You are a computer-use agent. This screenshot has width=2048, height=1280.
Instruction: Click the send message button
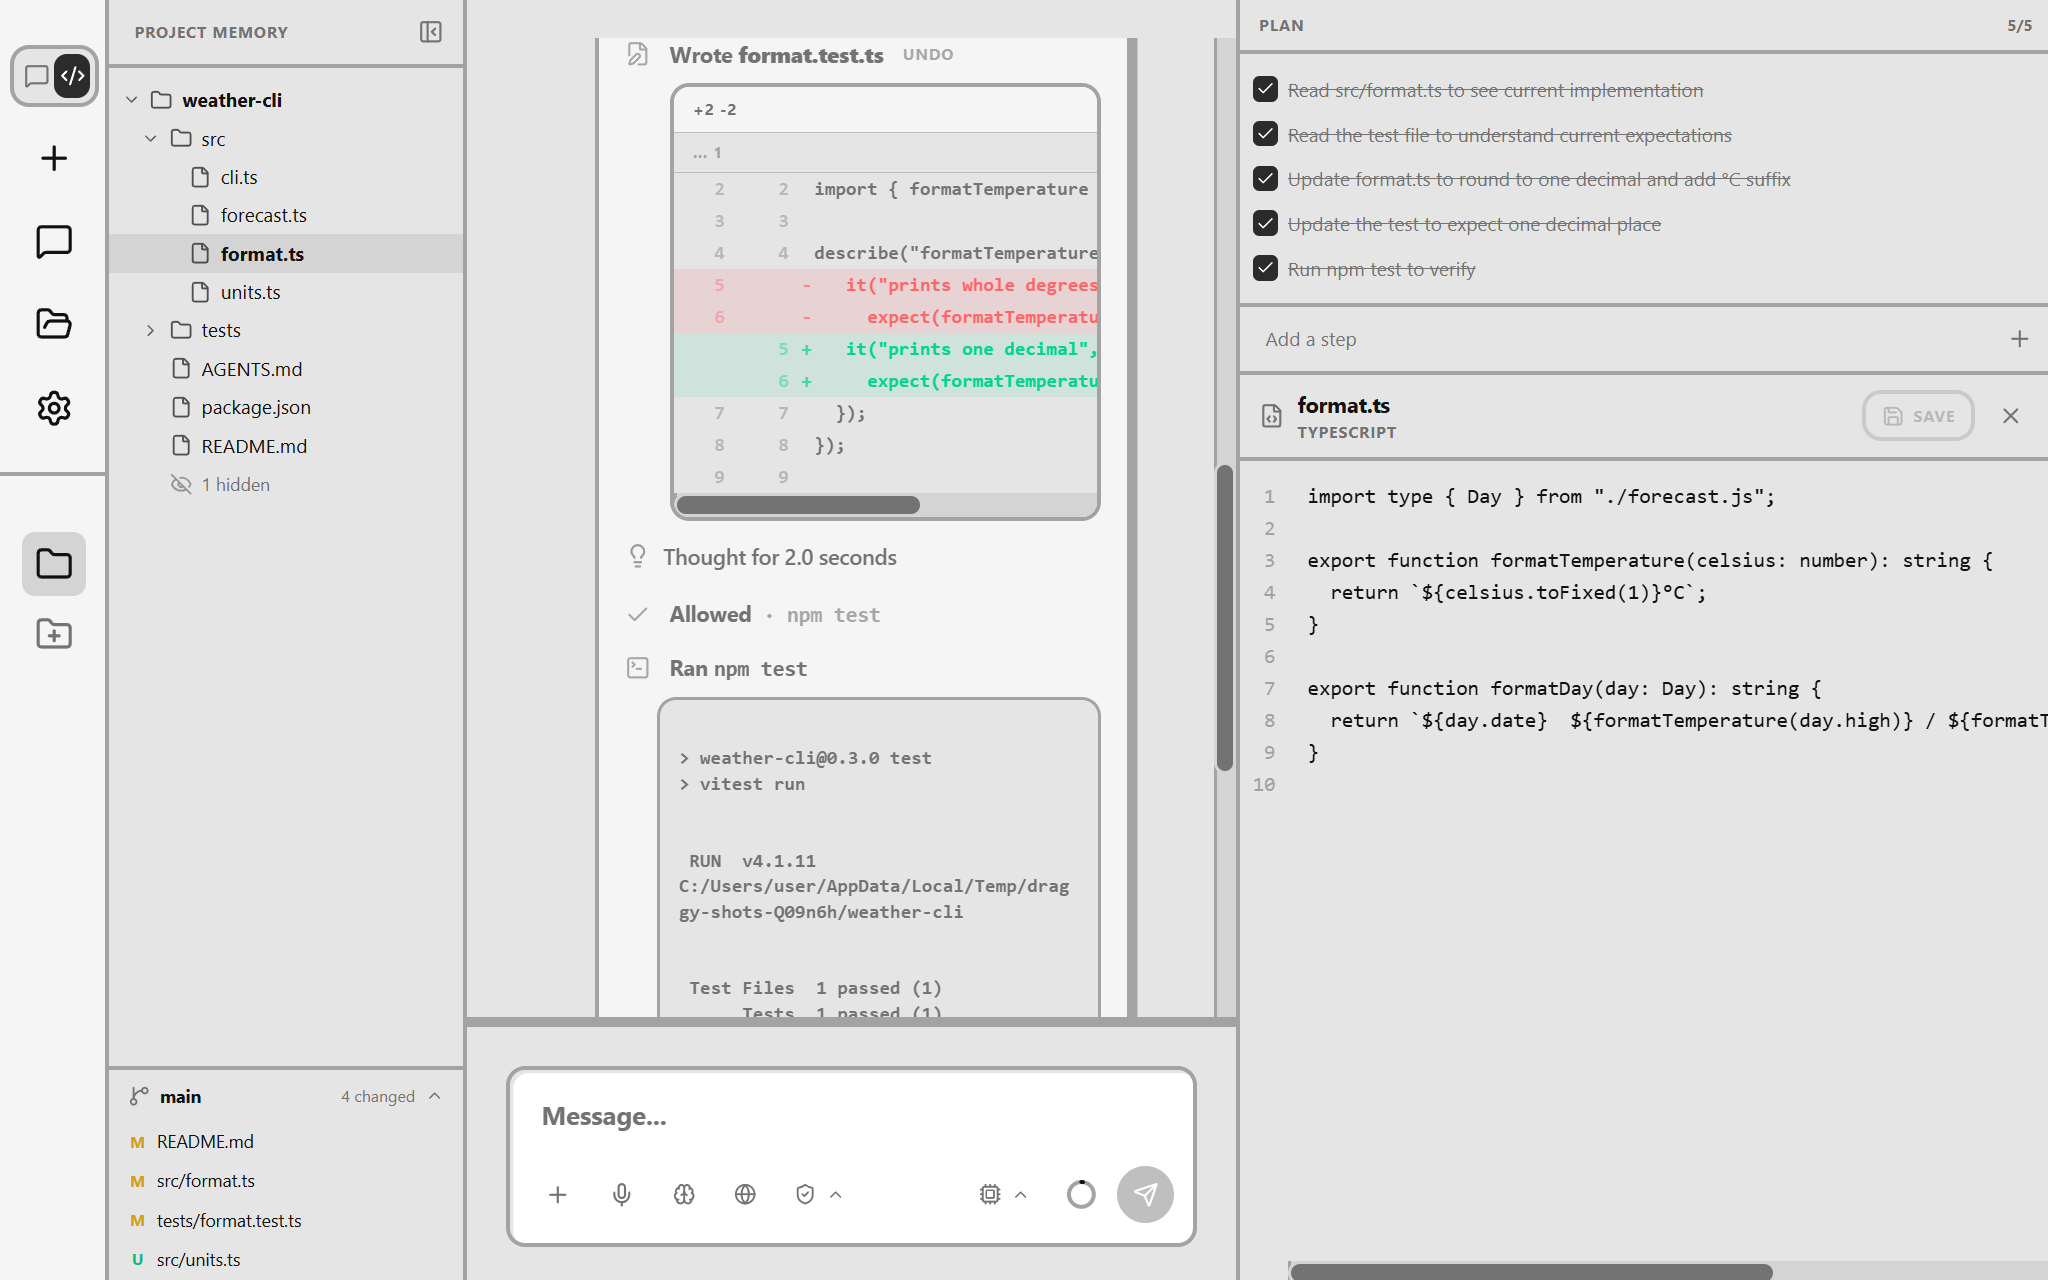tap(1145, 1194)
